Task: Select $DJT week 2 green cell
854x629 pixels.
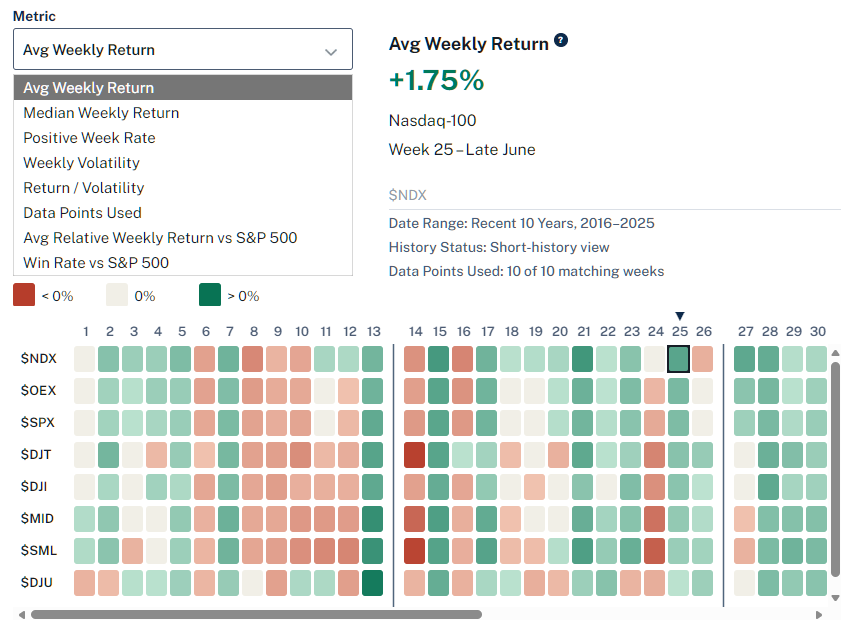Action: 108,455
